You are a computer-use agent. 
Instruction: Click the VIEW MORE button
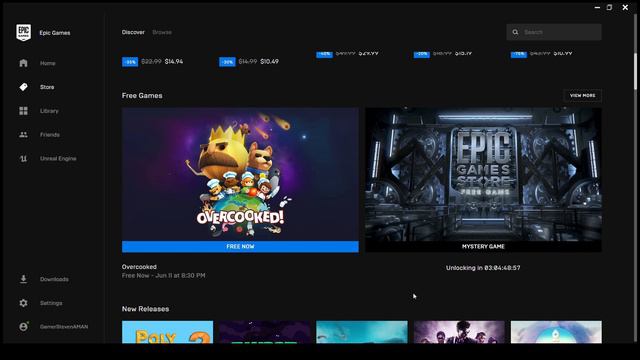(582, 96)
